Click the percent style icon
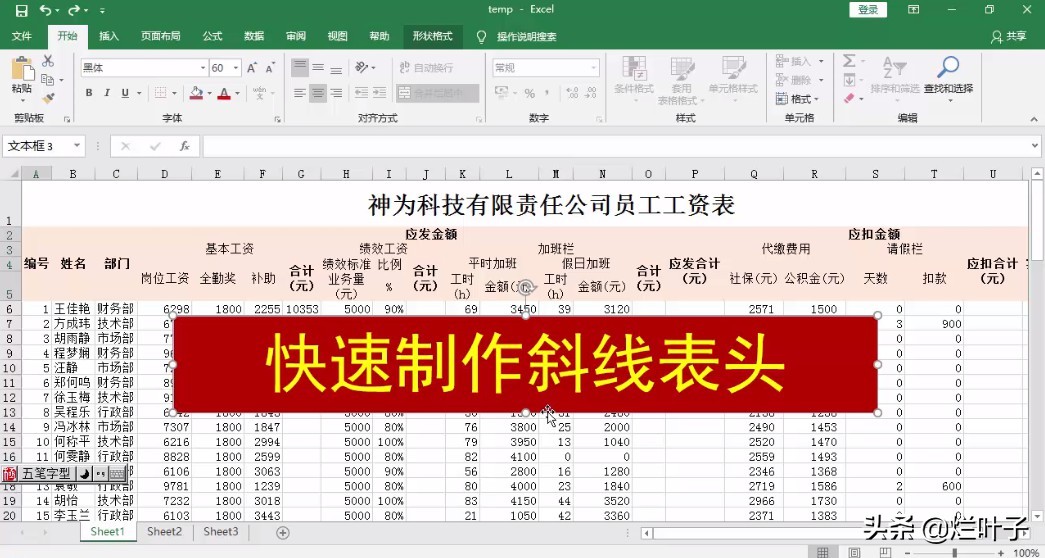 coord(529,93)
